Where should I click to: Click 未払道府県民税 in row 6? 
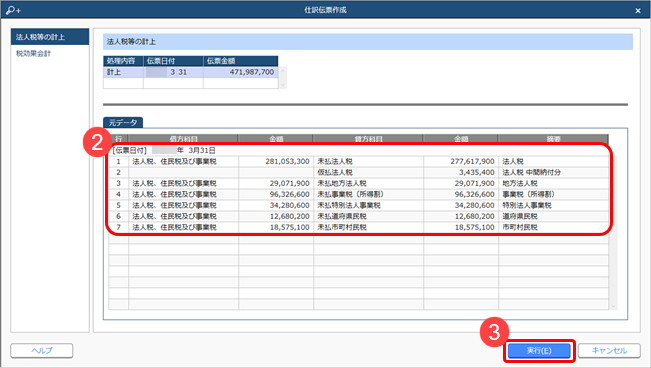369,216
